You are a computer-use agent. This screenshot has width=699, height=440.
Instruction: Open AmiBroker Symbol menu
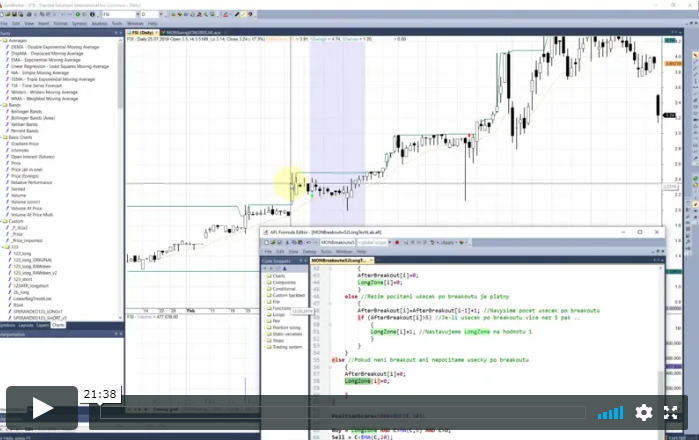coord(79,23)
